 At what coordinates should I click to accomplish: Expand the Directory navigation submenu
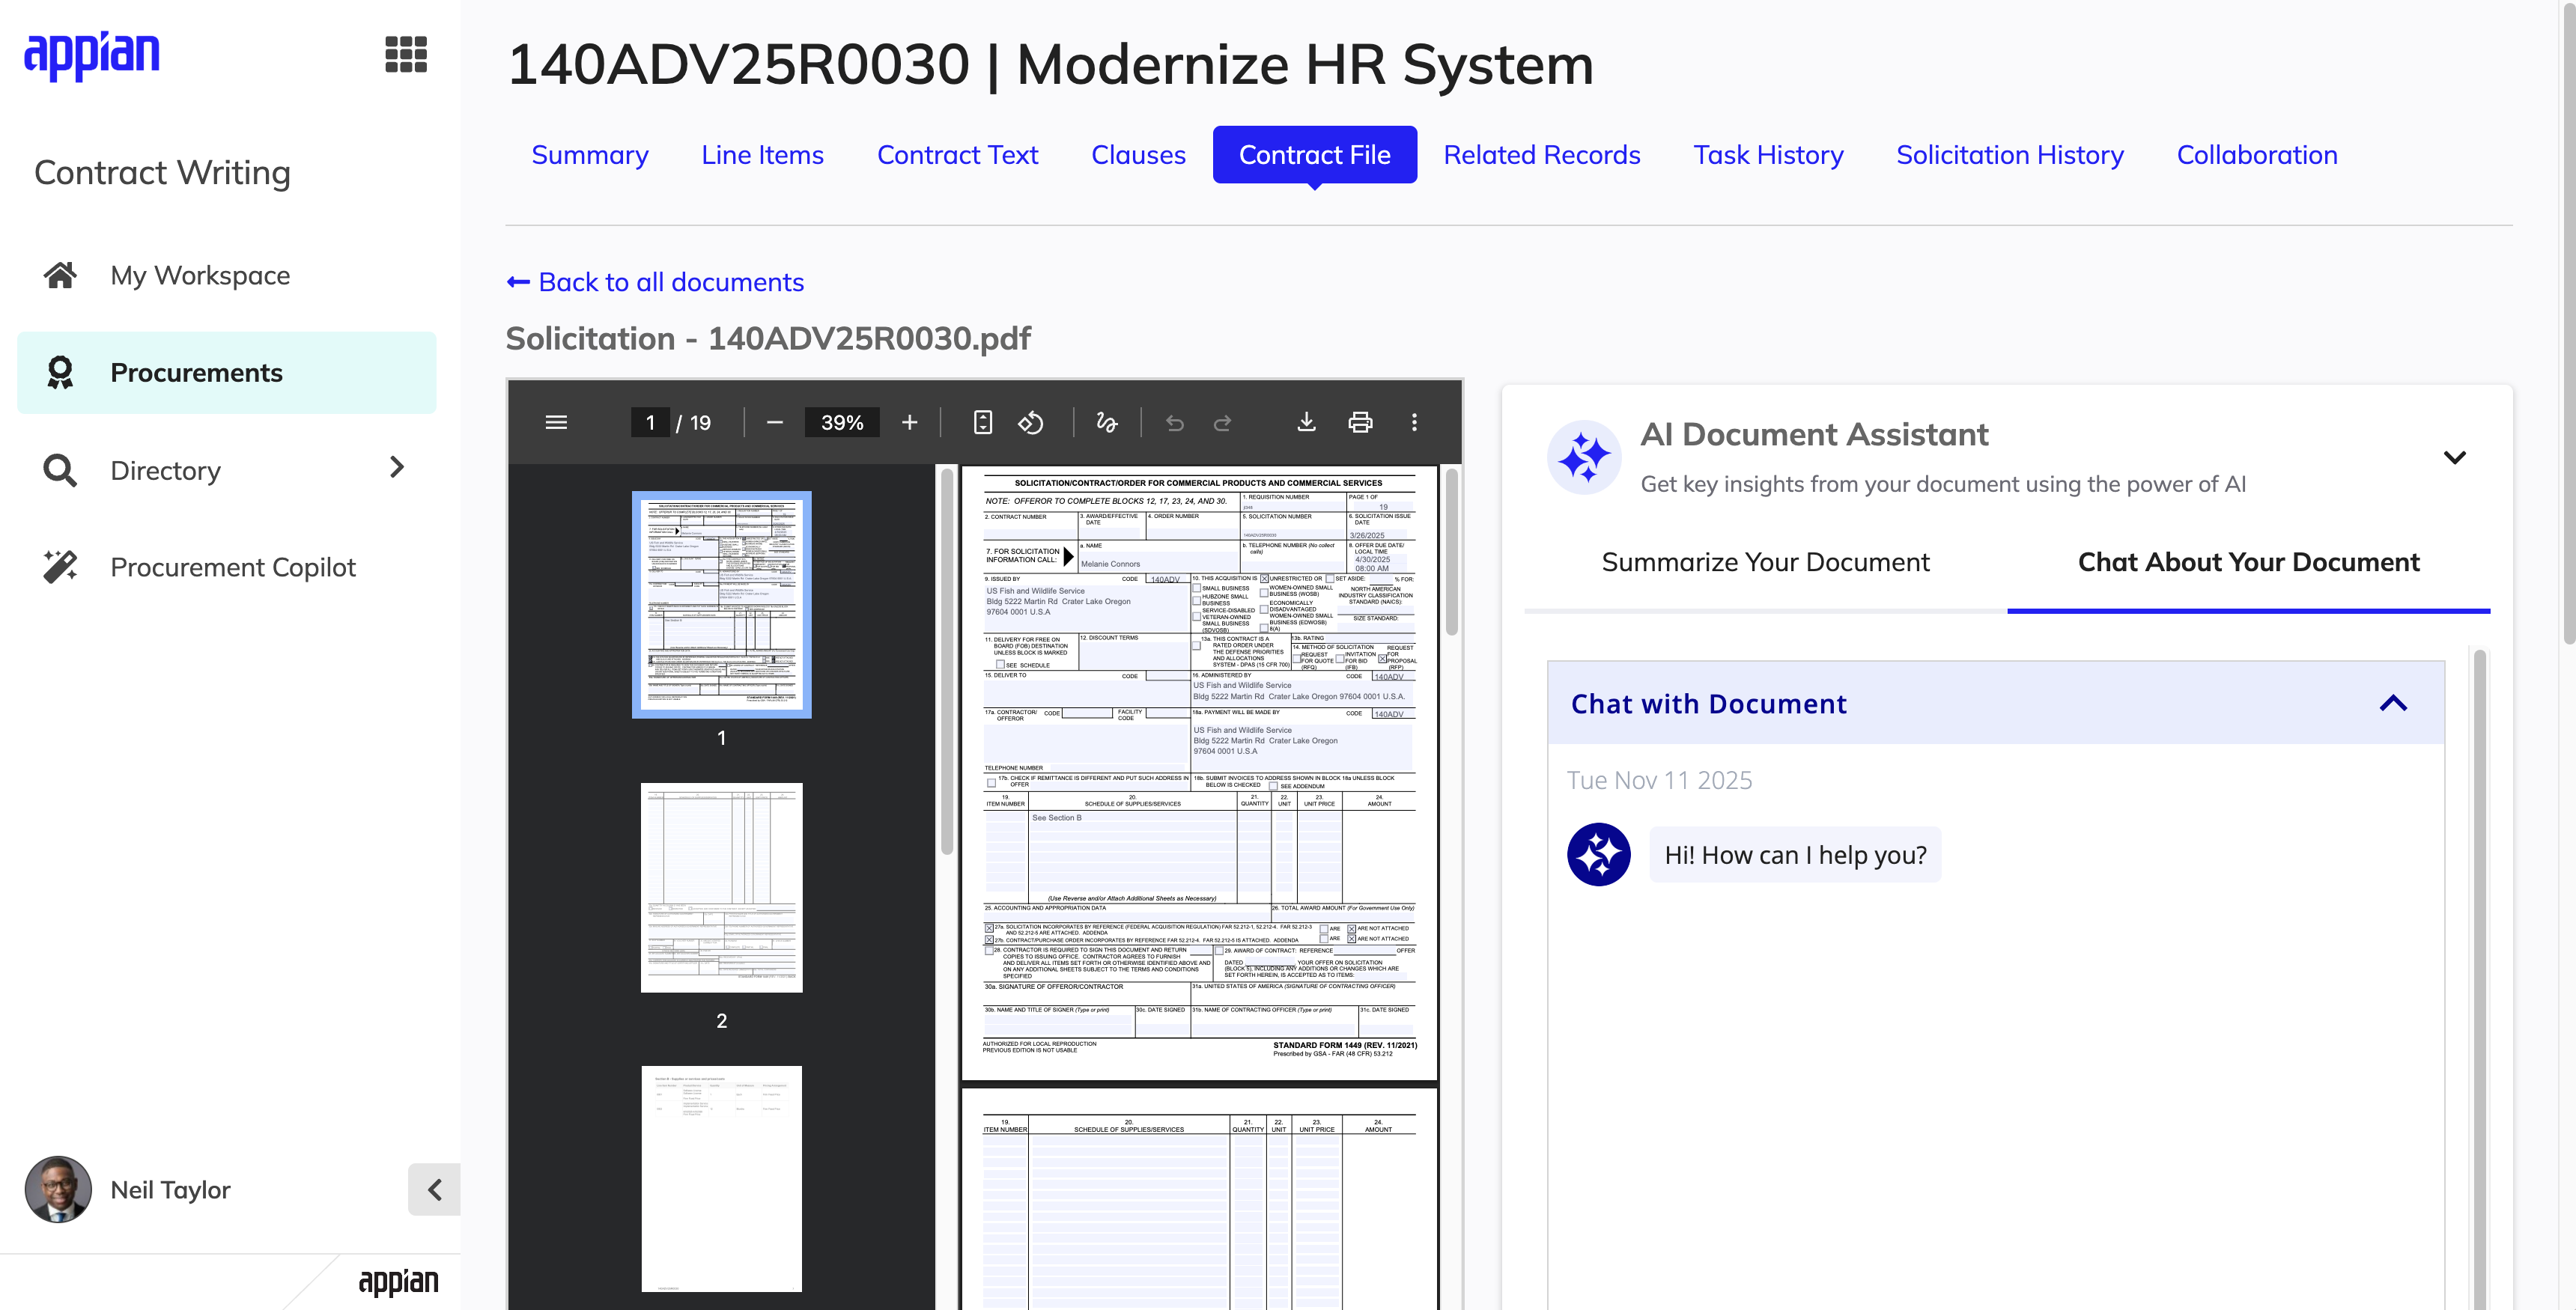tap(396, 468)
